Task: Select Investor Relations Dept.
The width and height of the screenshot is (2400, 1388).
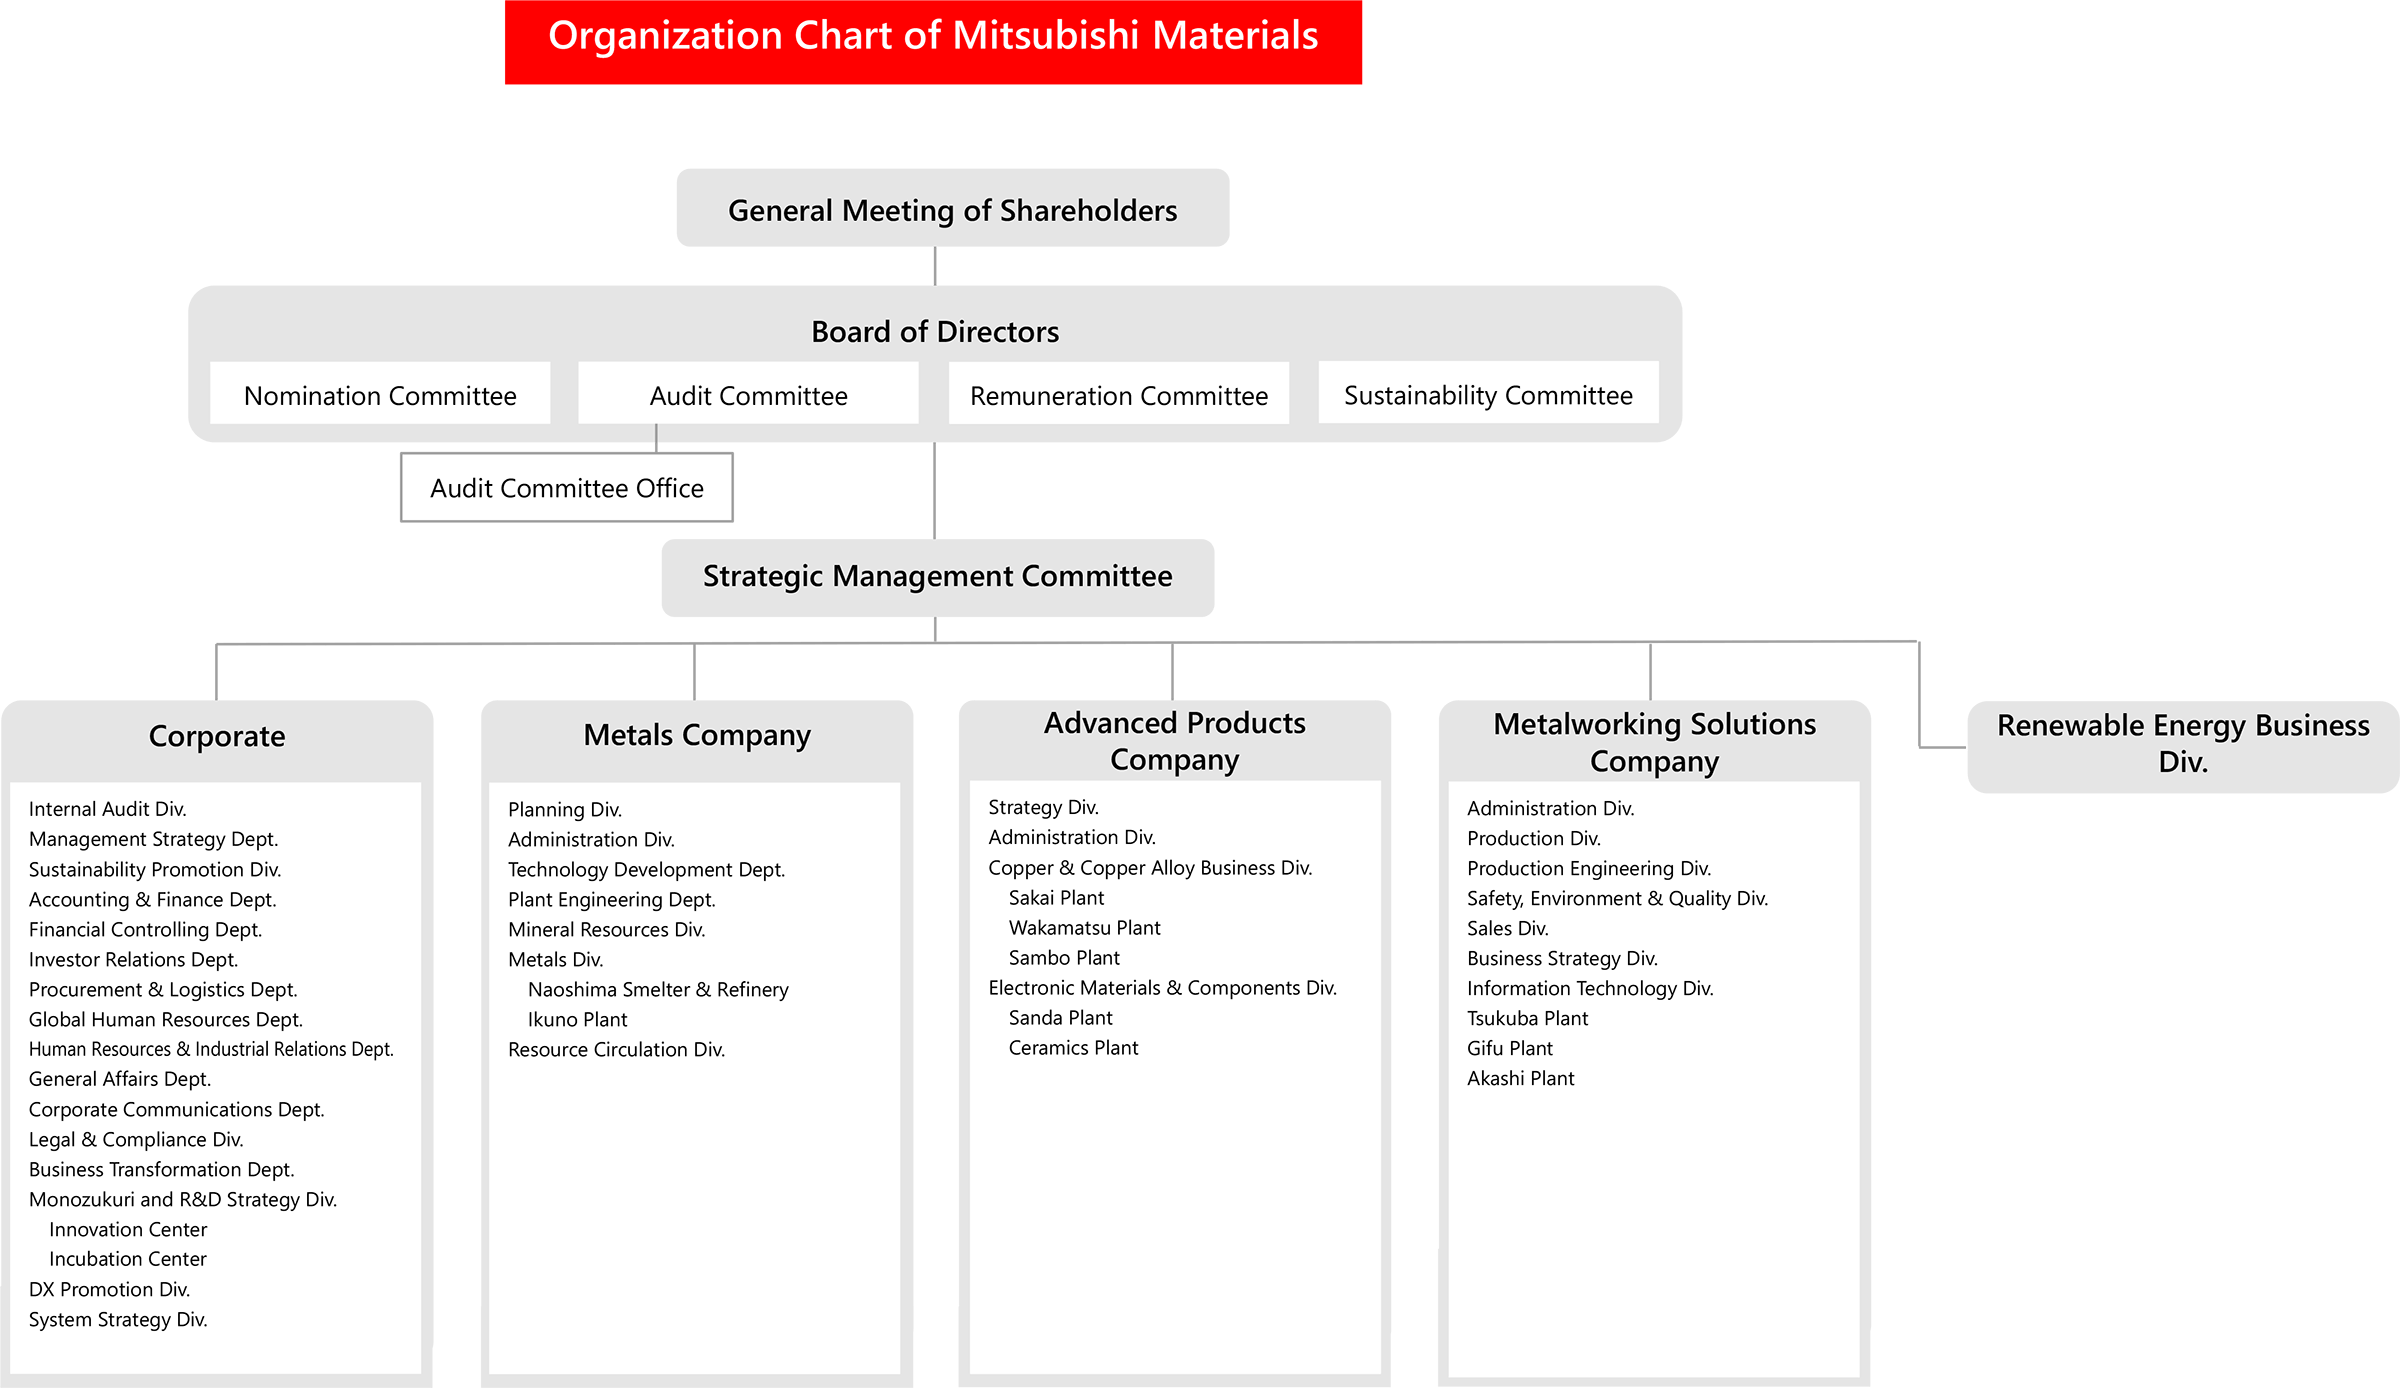Action: (134, 959)
